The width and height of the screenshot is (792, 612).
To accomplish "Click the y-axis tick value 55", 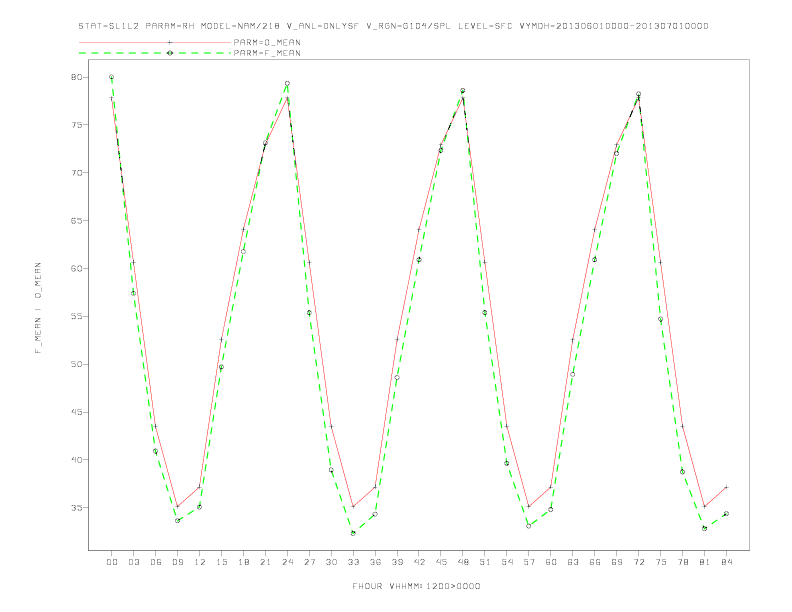I will click(76, 317).
